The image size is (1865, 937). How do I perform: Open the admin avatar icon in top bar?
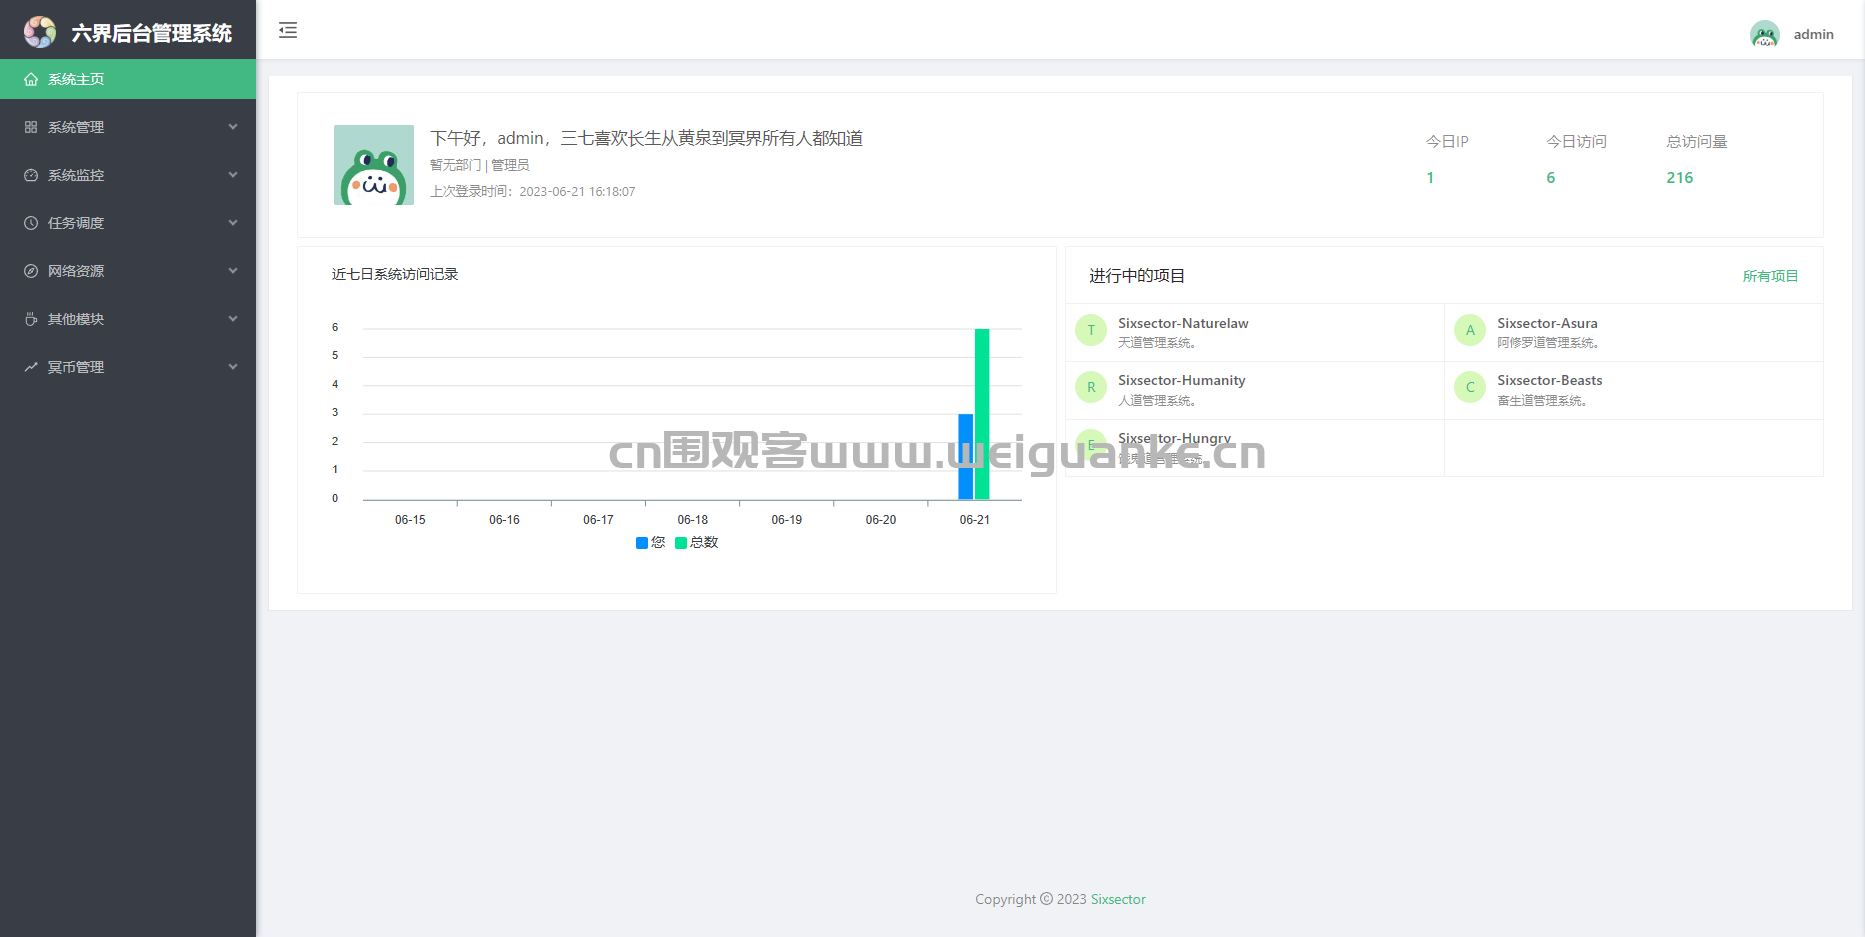(x=1765, y=34)
